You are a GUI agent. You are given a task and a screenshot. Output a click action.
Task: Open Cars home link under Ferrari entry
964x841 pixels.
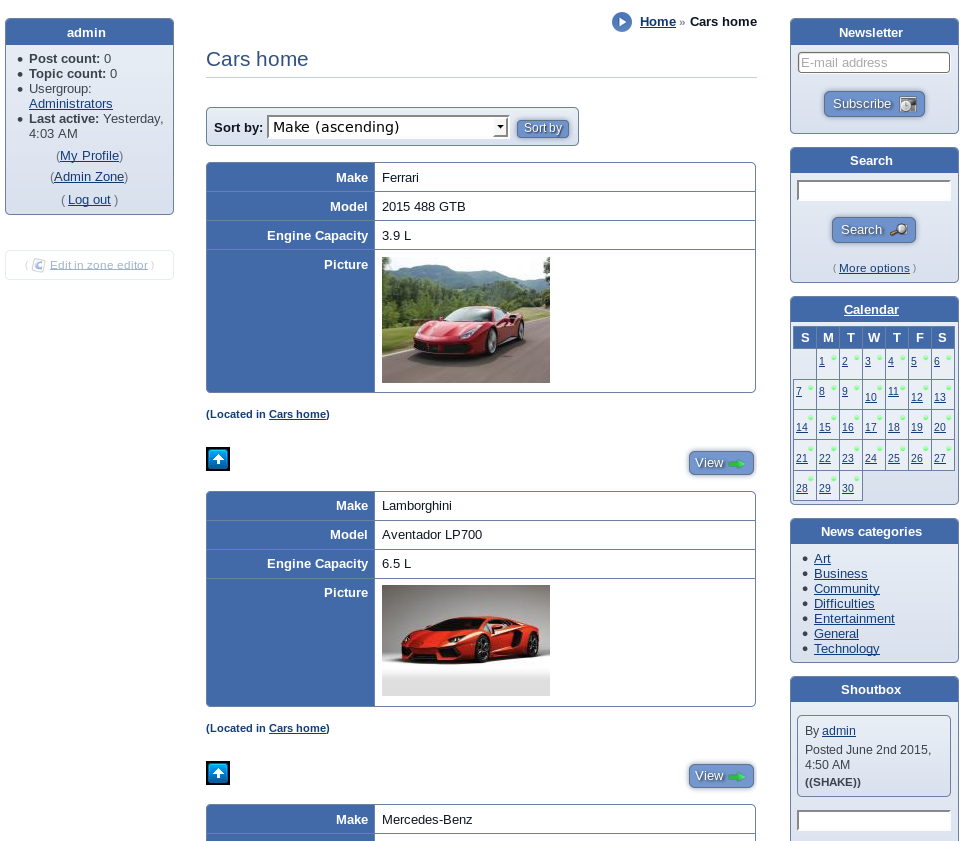(298, 414)
